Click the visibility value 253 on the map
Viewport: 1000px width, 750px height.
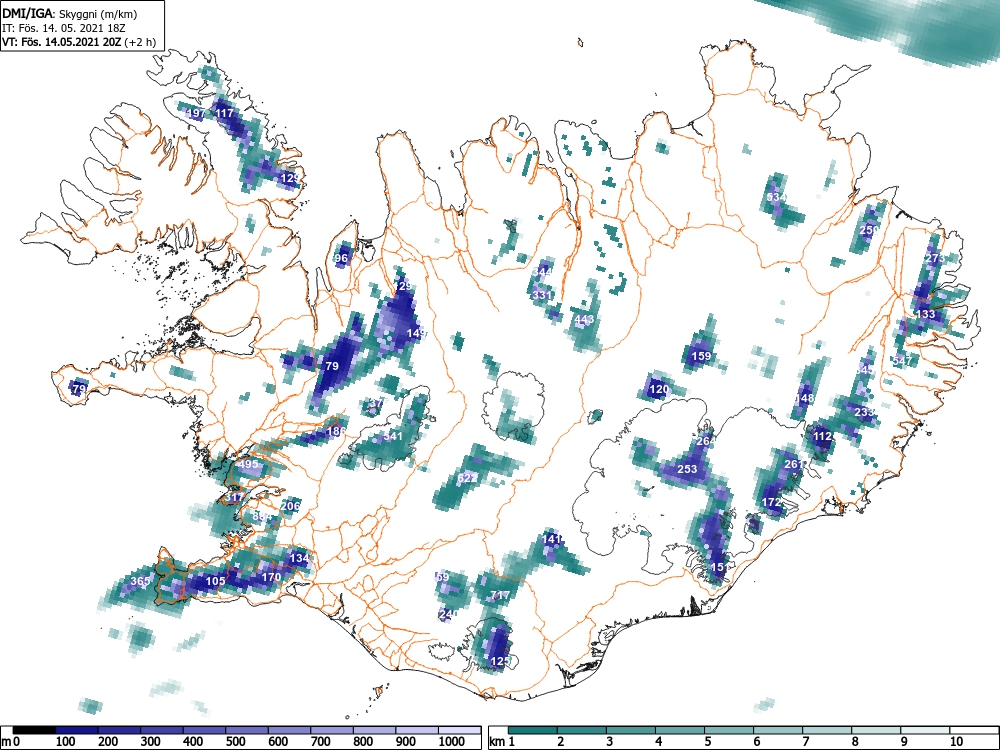687,469
